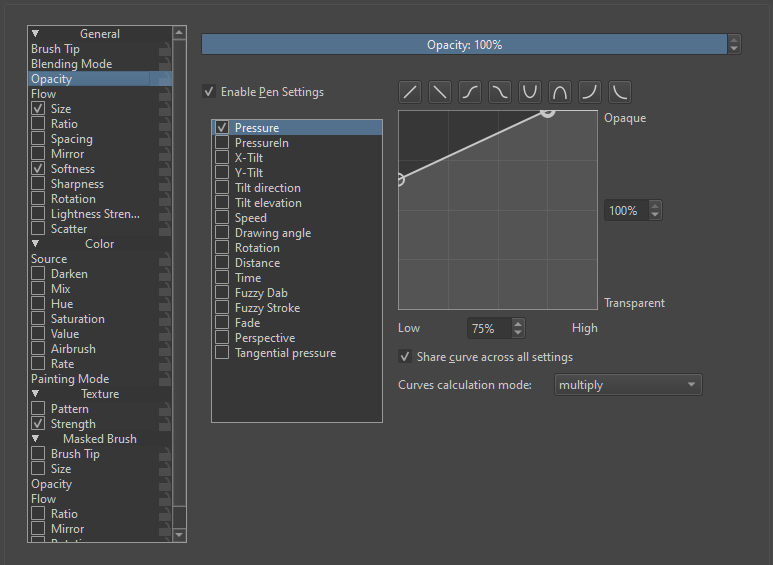Image resolution: width=773 pixels, height=565 pixels.
Task: Check the Lightness Stren... option checkbox
Action: tap(38, 213)
